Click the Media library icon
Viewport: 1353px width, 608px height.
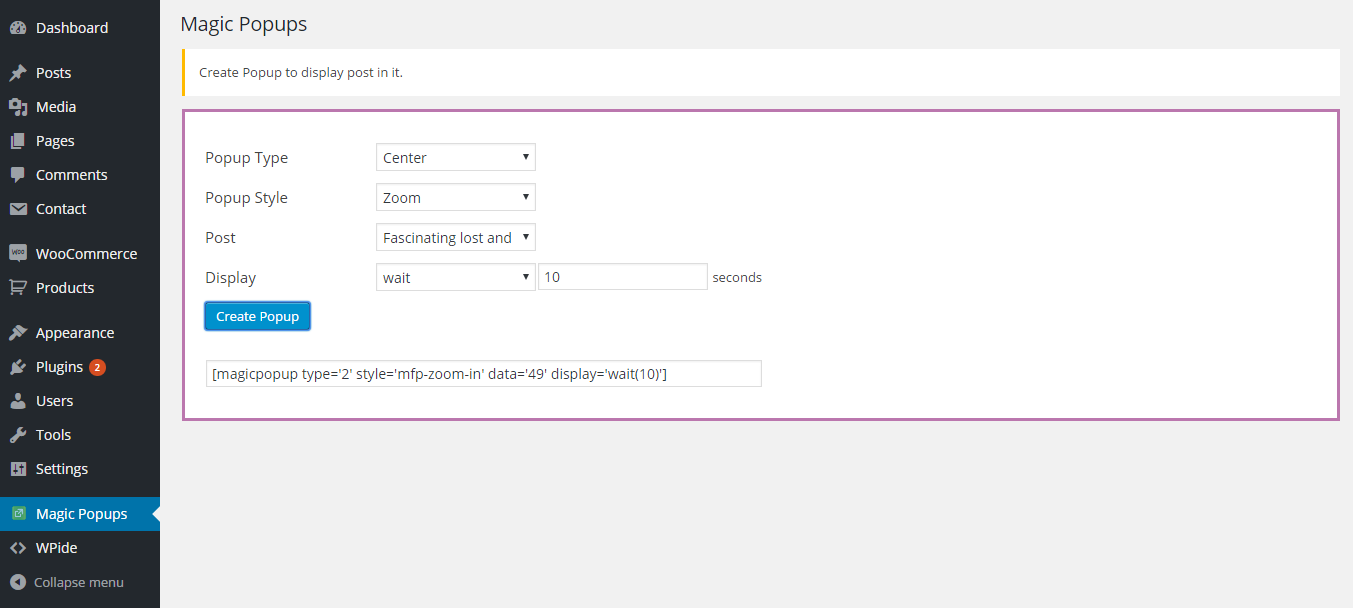tap(17, 107)
